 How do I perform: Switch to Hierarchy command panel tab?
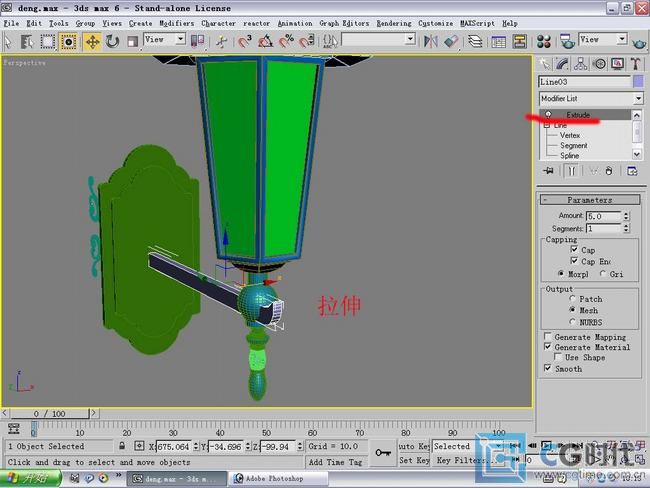[580, 64]
